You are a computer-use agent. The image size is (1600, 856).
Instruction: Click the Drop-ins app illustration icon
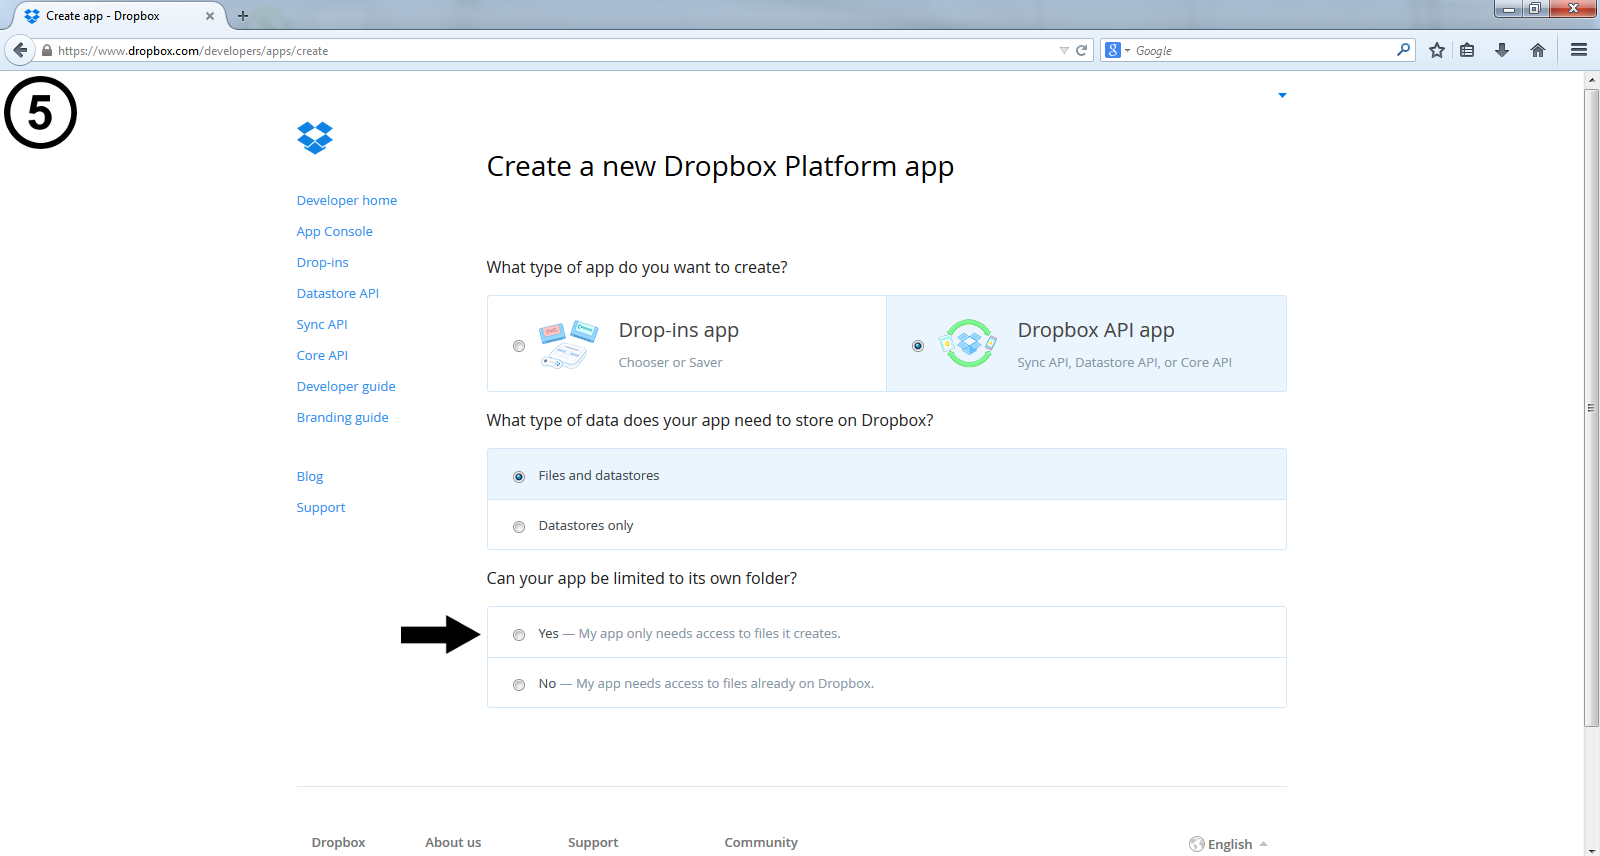pos(568,345)
